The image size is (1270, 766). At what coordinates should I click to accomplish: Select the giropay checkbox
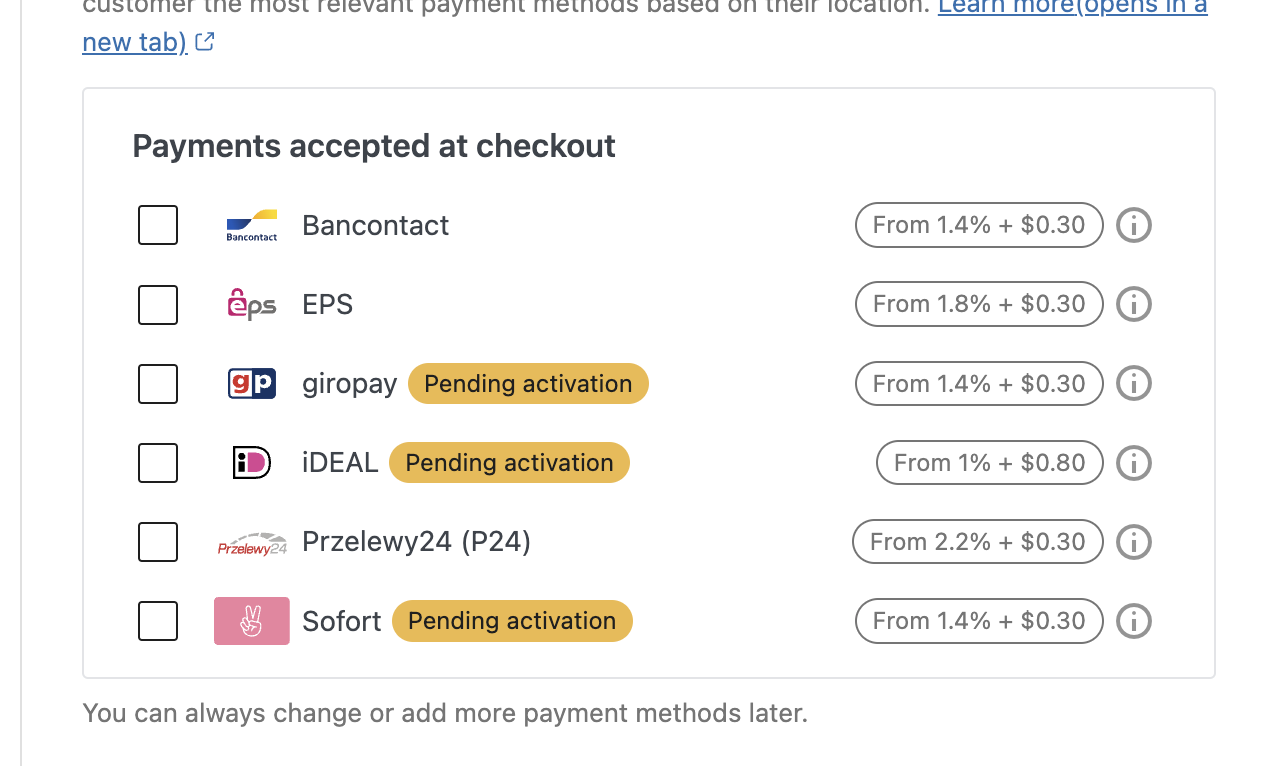coord(157,383)
